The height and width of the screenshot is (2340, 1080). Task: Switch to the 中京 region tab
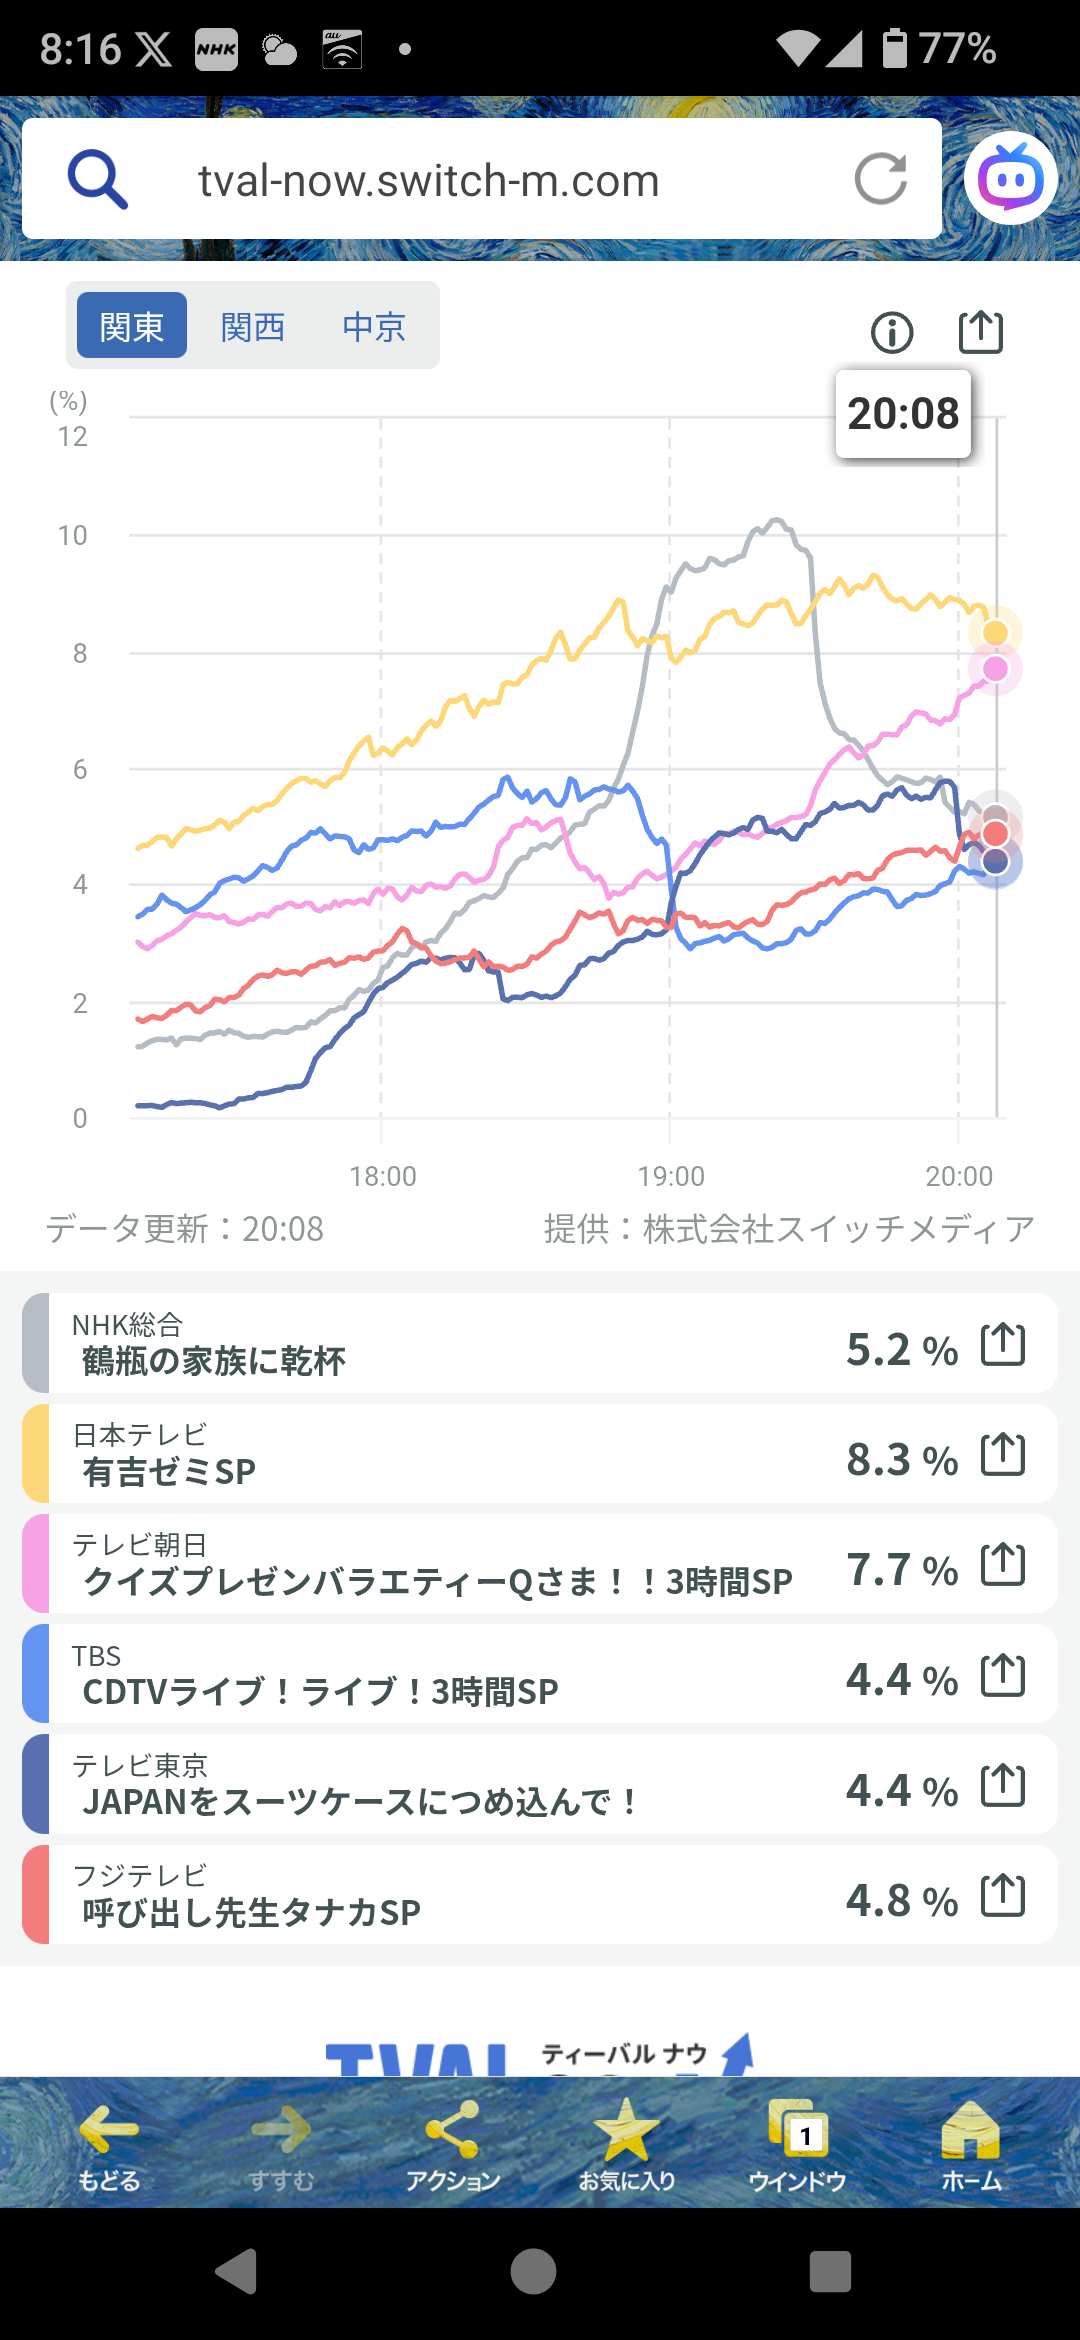pos(374,326)
